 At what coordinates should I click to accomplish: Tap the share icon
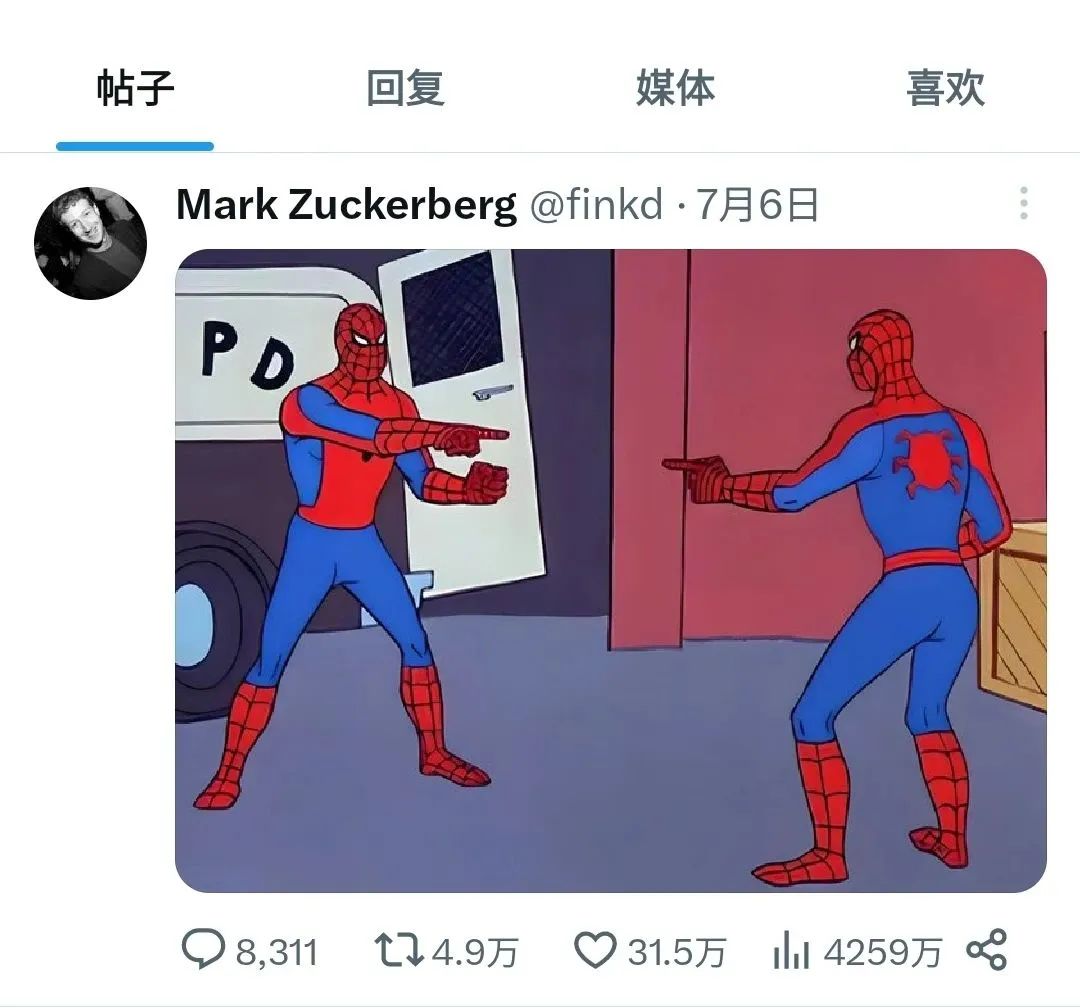pyautogui.click(x=986, y=950)
